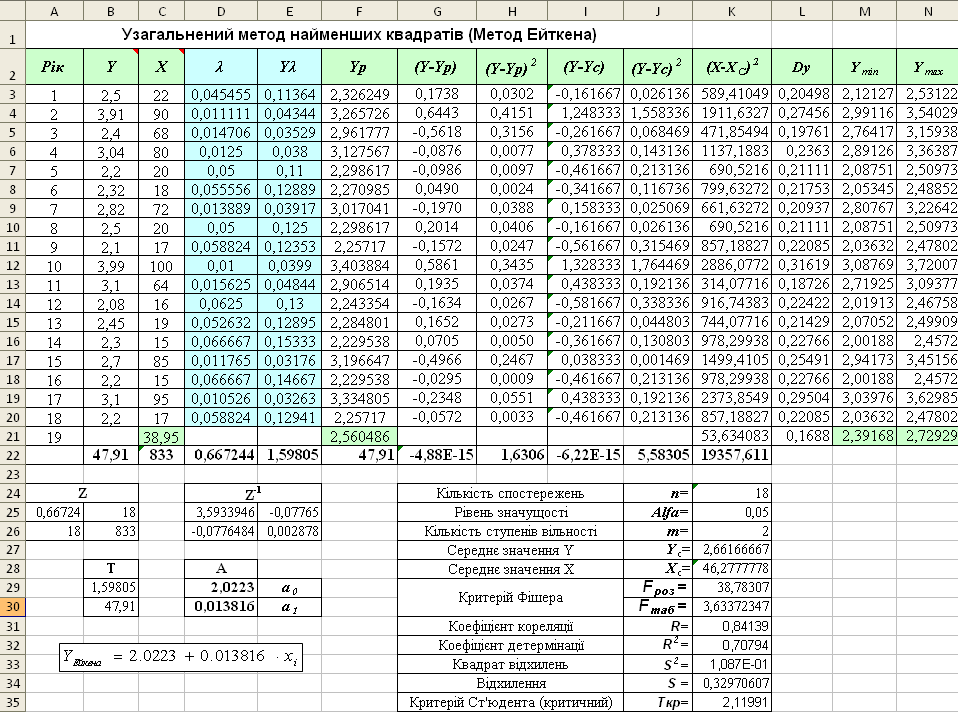The height and width of the screenshot is (712, 958).
Task: Select cell with value 3,403884
Action: (x=359, y=266)
